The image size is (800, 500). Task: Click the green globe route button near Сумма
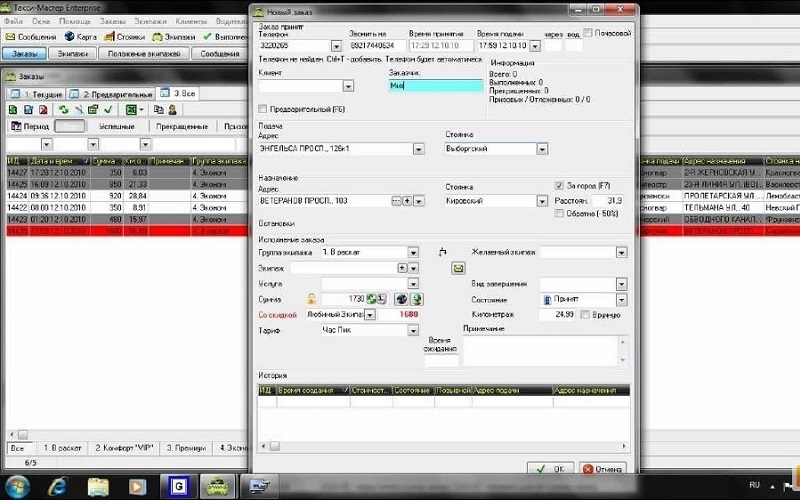(x=417, y=299)
